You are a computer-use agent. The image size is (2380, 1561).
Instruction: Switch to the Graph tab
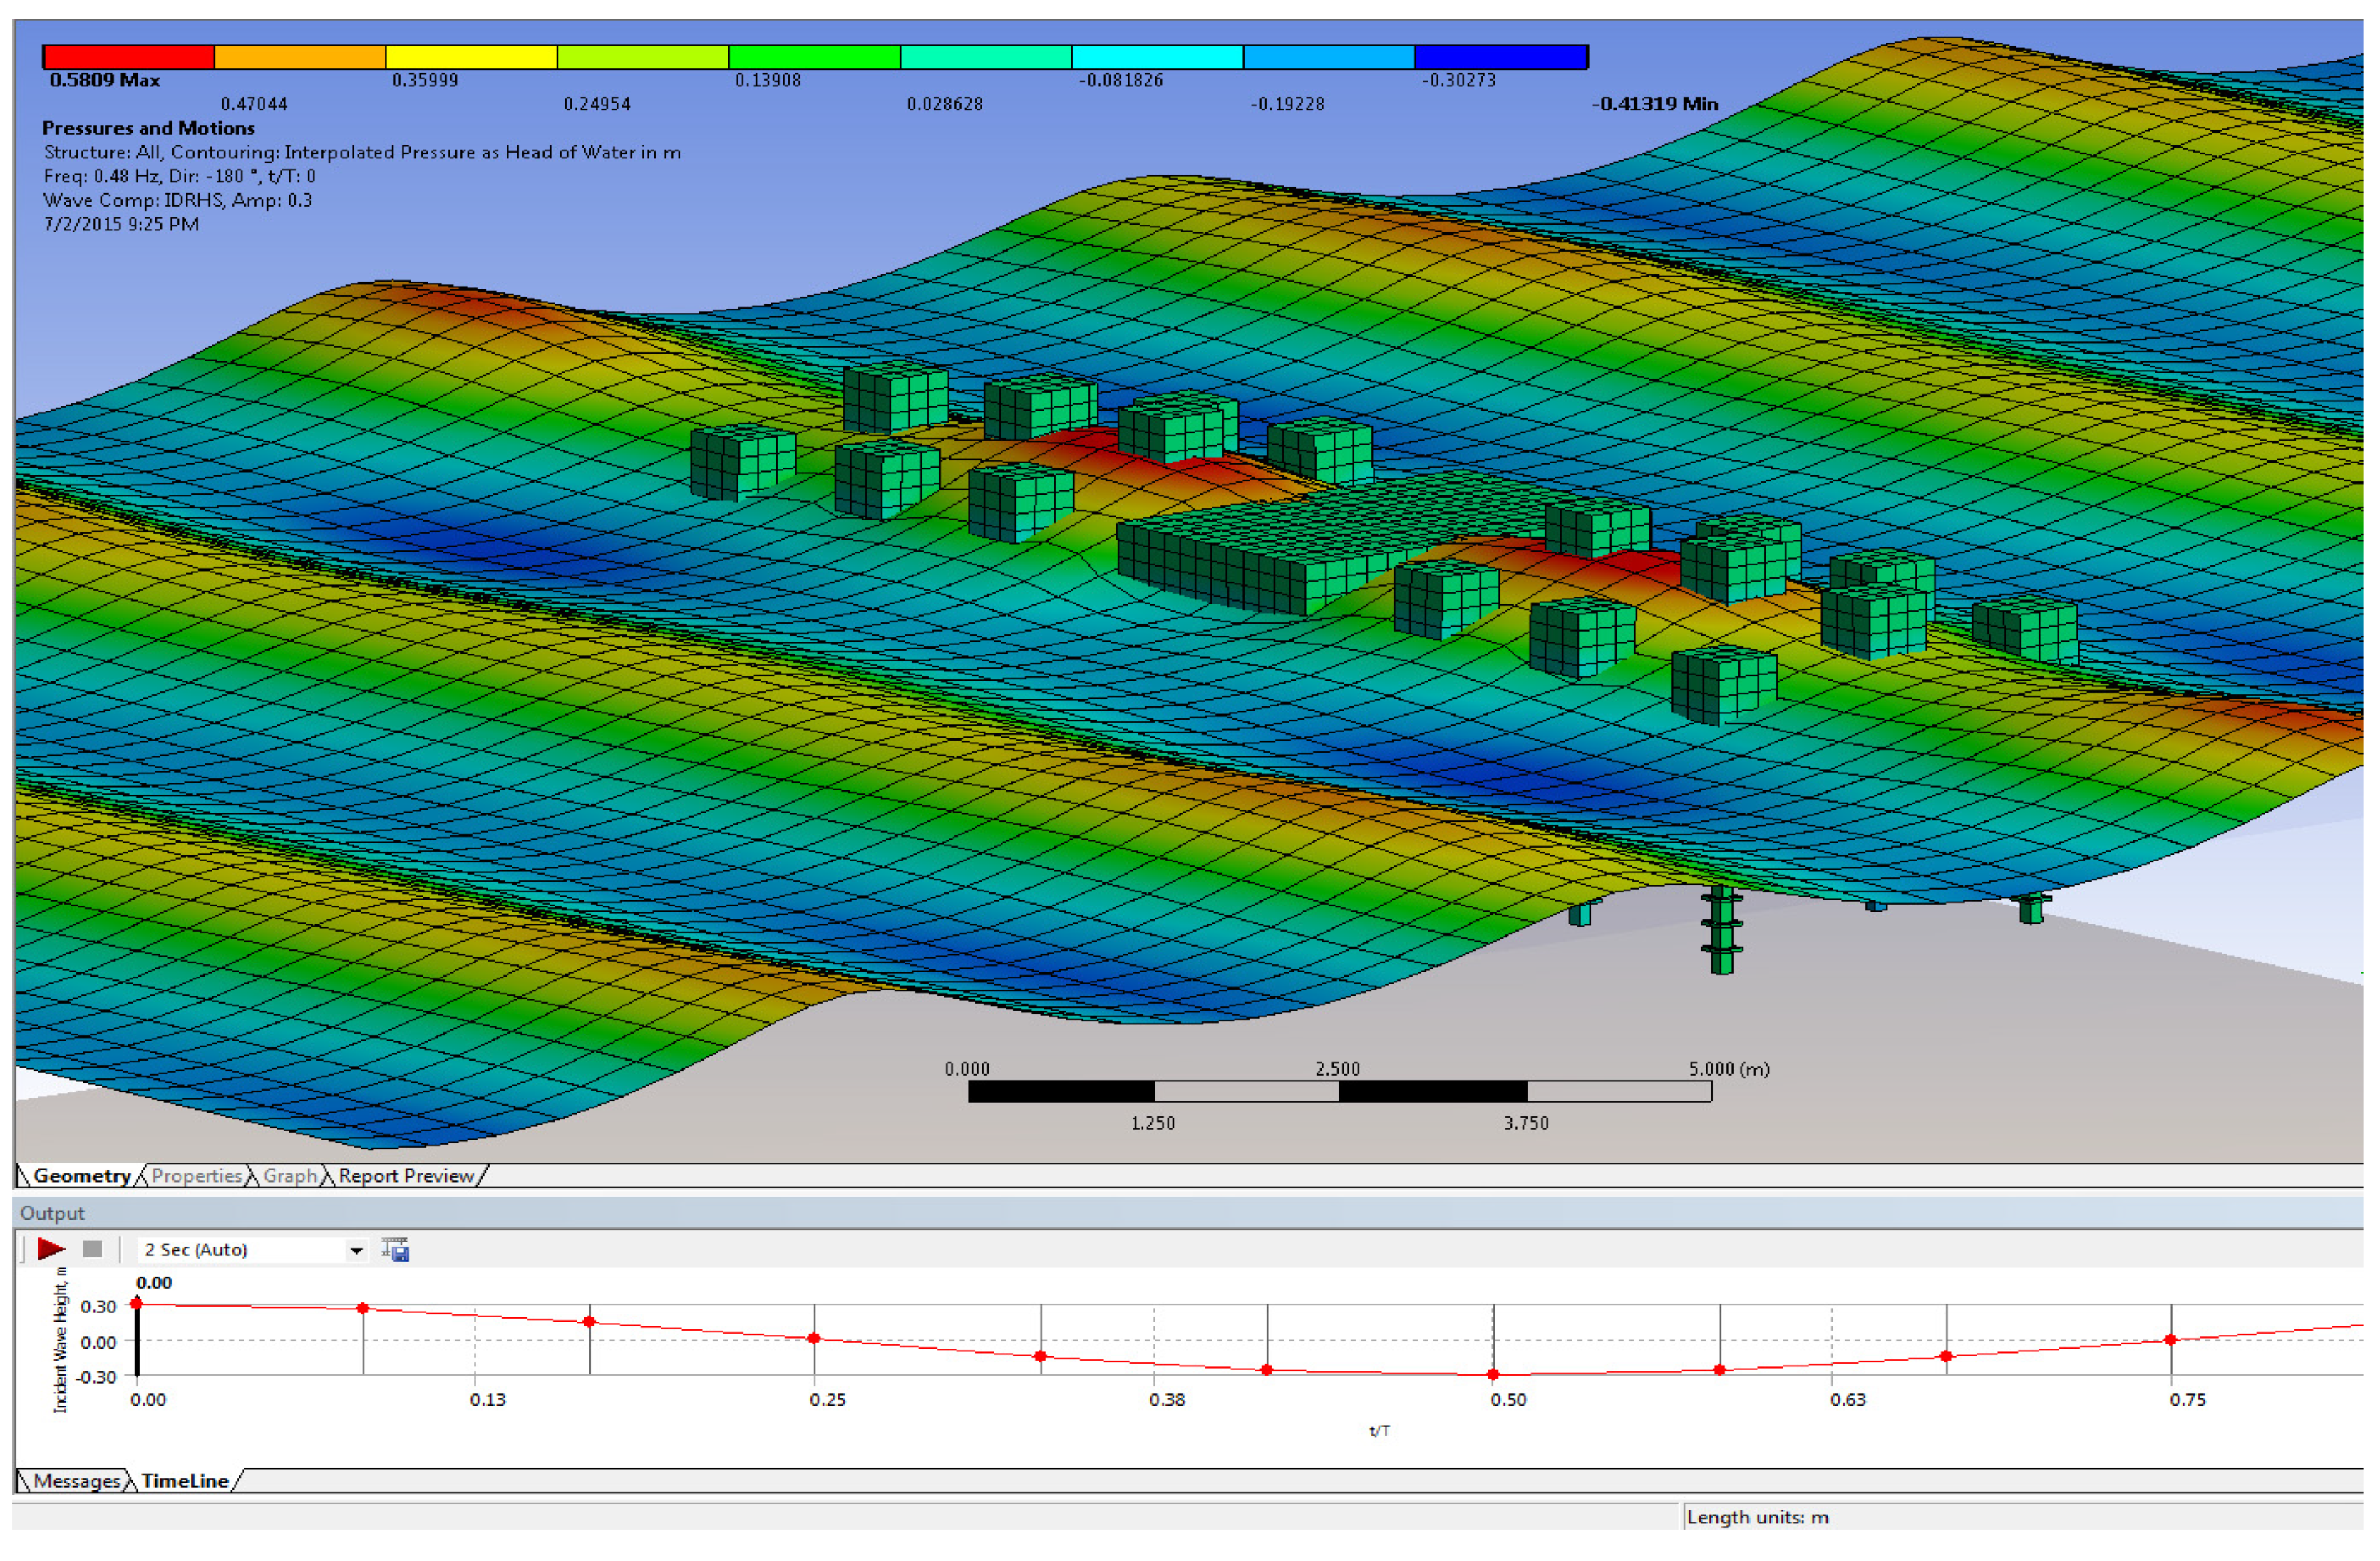(x=290, y=1176)
